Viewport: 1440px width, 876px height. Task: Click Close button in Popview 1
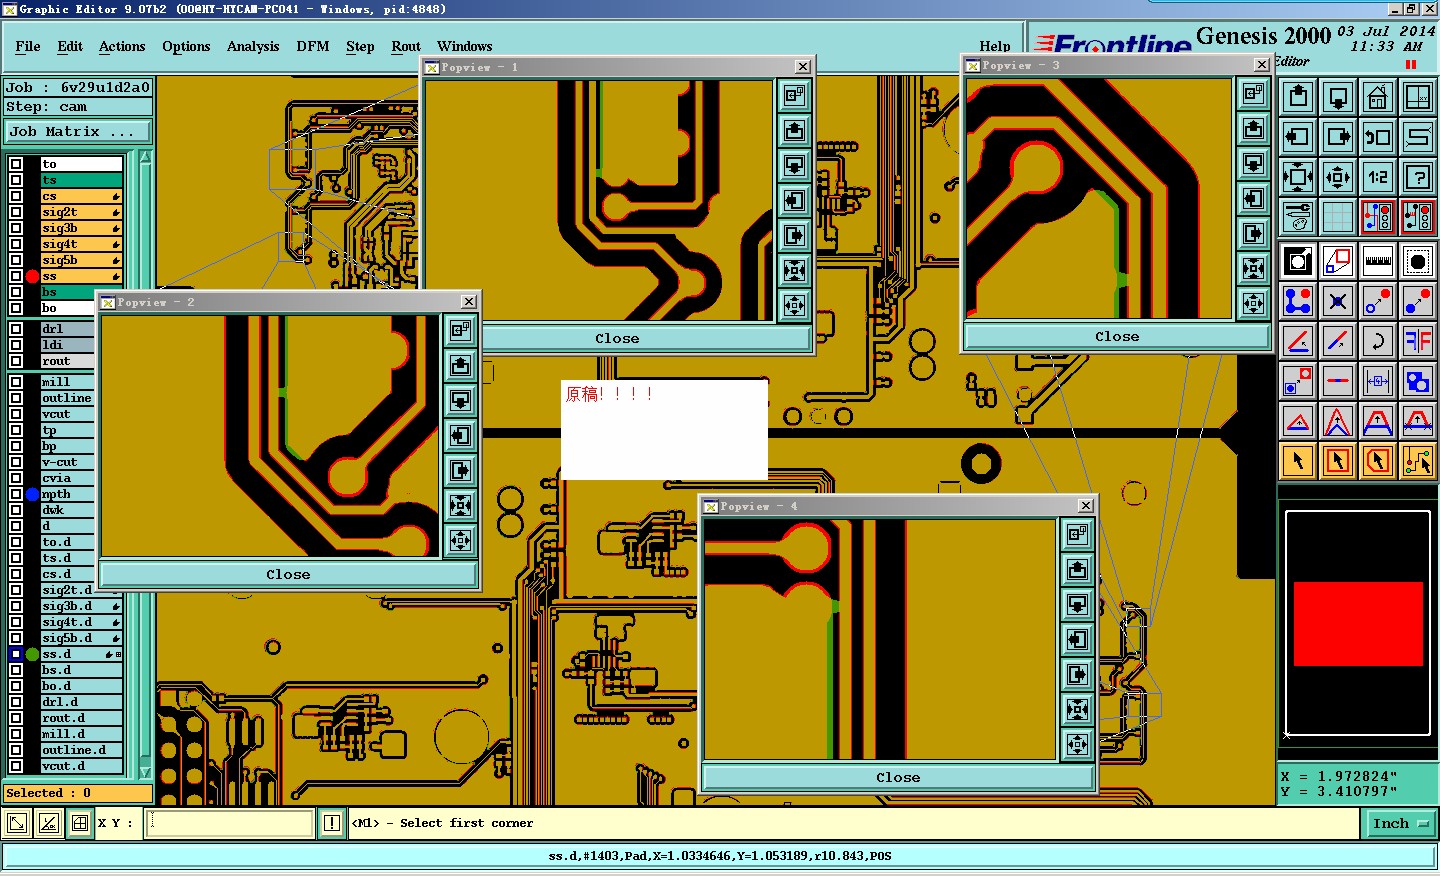coord(617,339)
